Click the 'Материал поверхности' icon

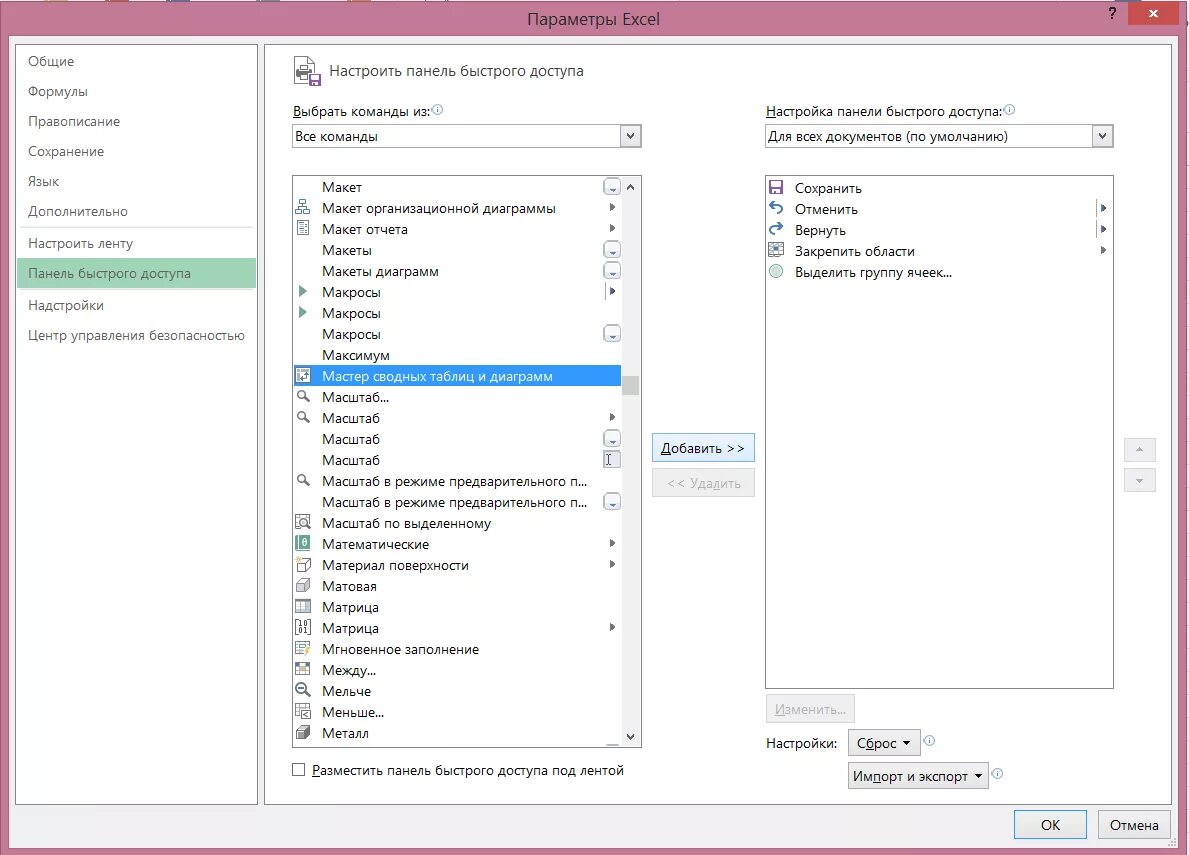(303, 565)
